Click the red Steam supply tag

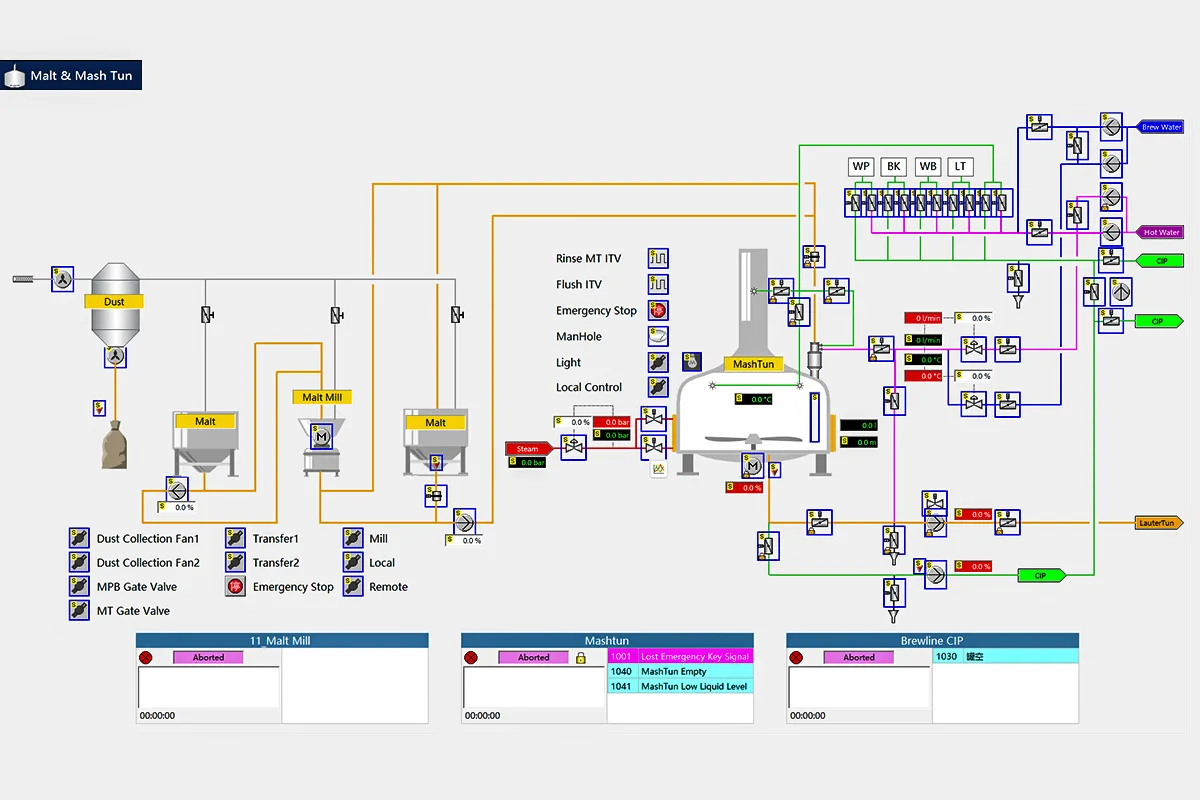click(529, 449)
